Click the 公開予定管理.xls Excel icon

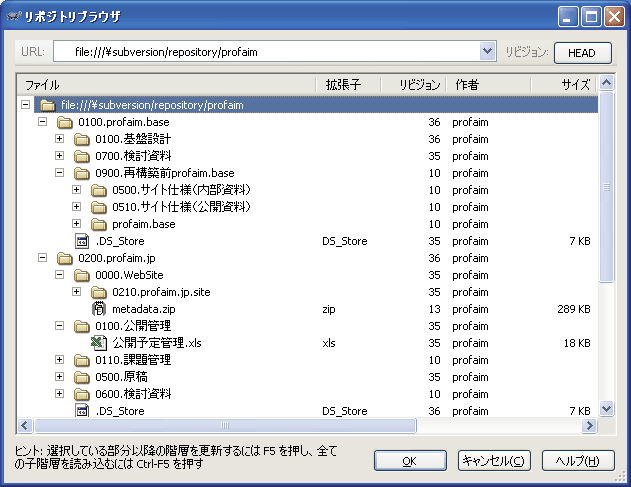[99, 343]
